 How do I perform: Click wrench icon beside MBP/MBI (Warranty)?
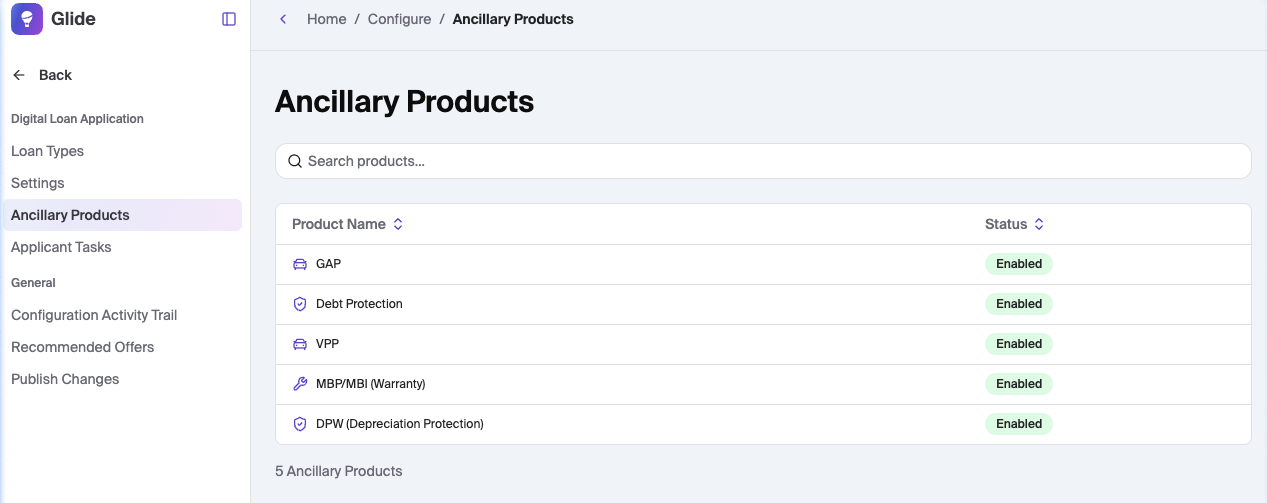(300, 384)
